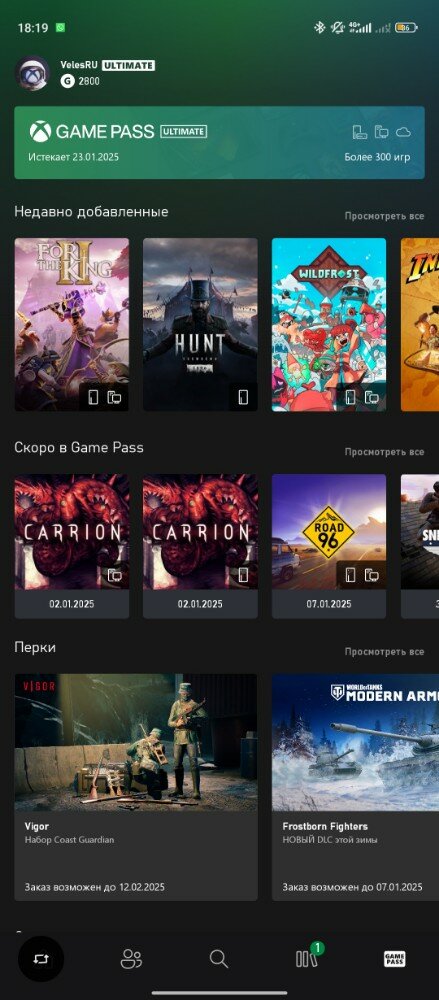Open Frostborn Fighters perk card
The image size is (439, 1000).
tap(355, 787)
